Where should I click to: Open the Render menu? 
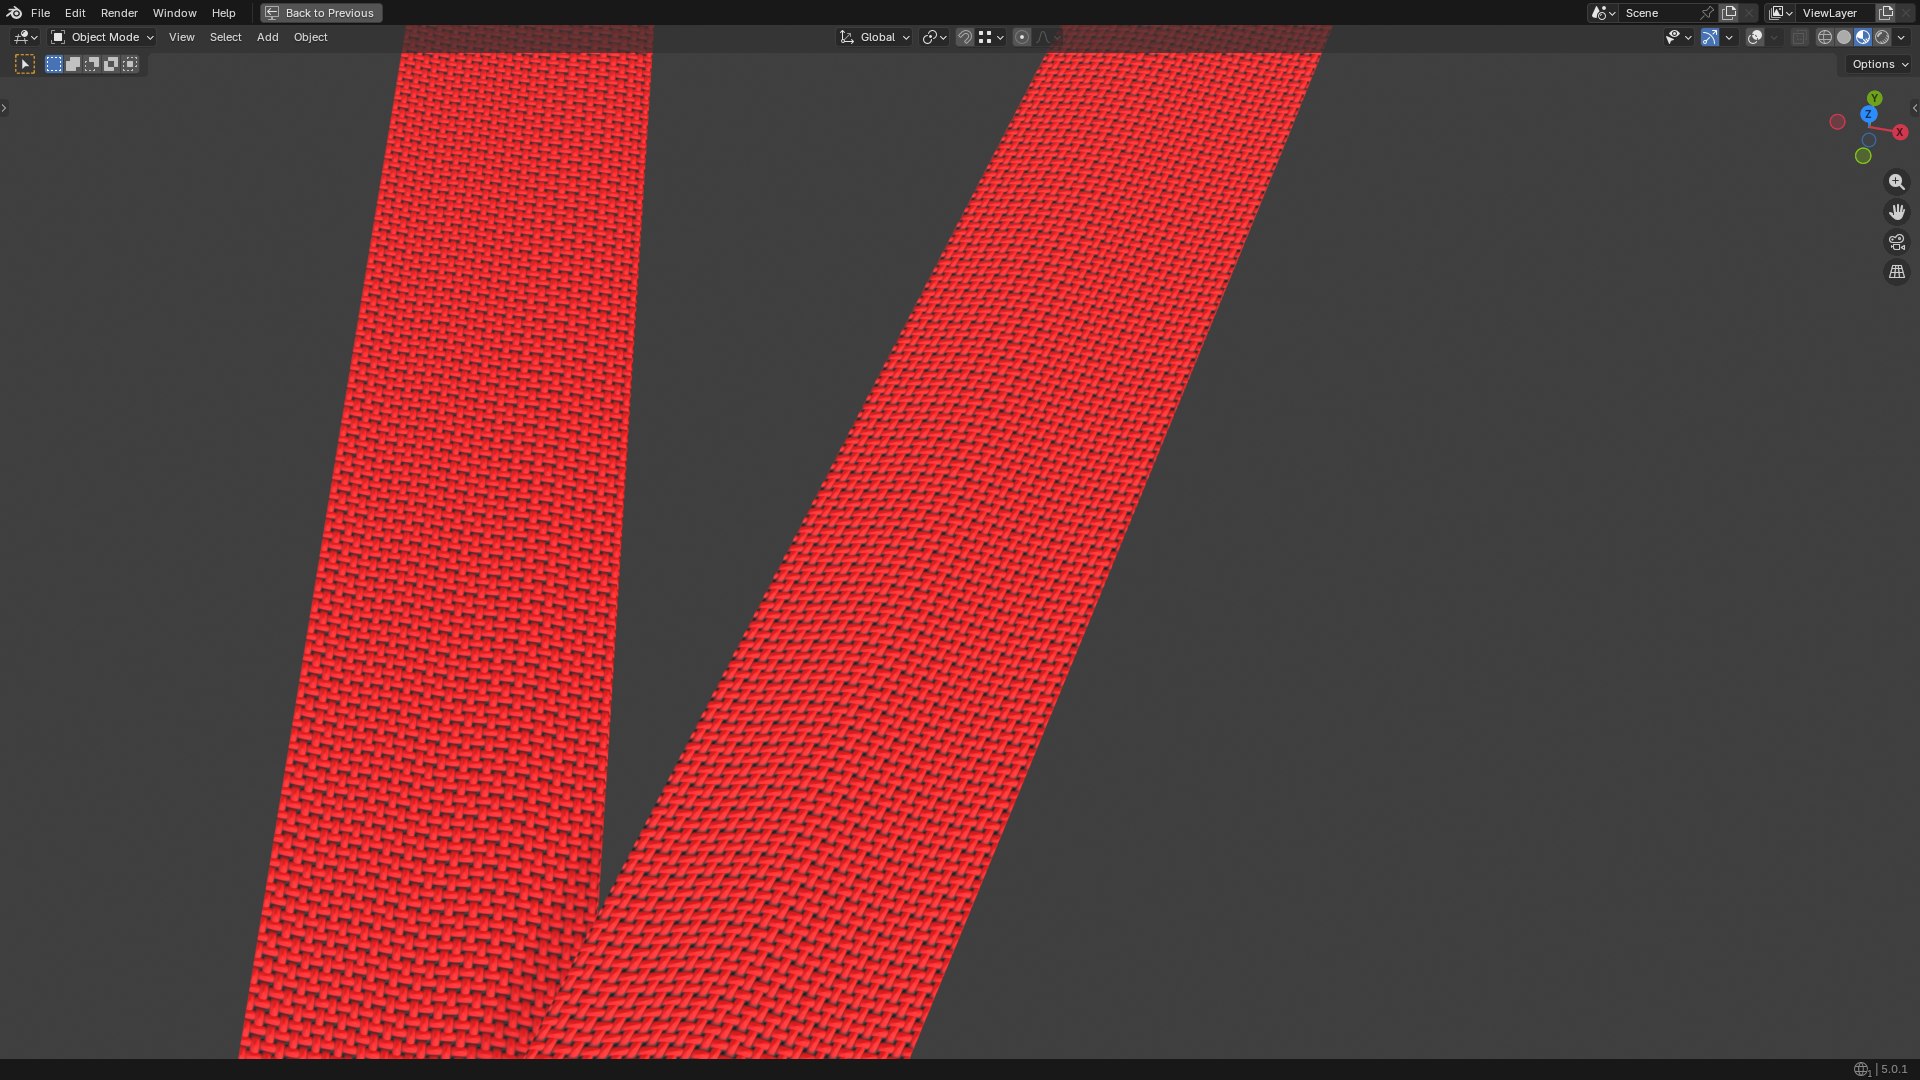119,13
